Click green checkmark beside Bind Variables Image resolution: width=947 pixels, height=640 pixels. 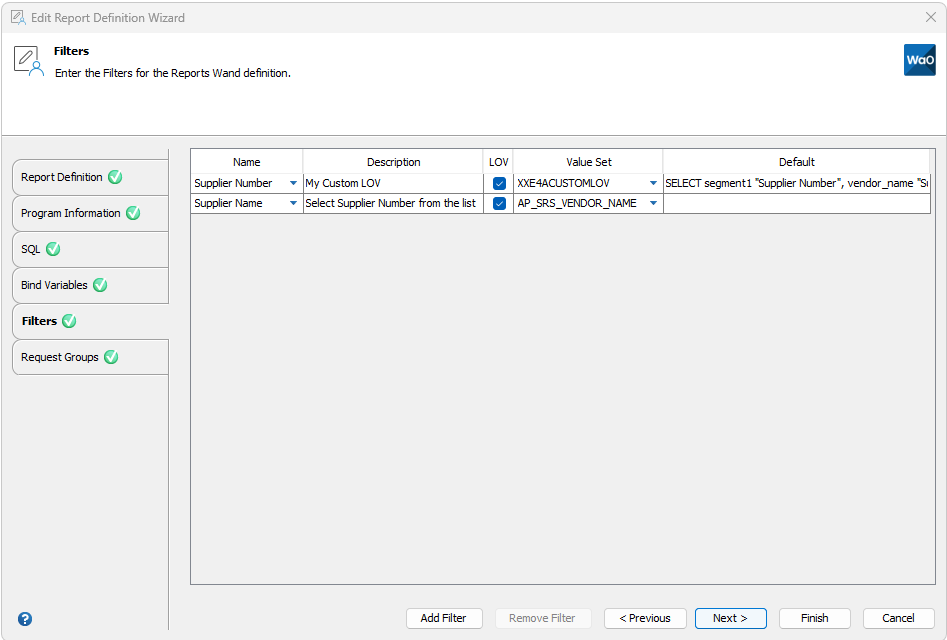pyautogui.click(x=100, y=285)
